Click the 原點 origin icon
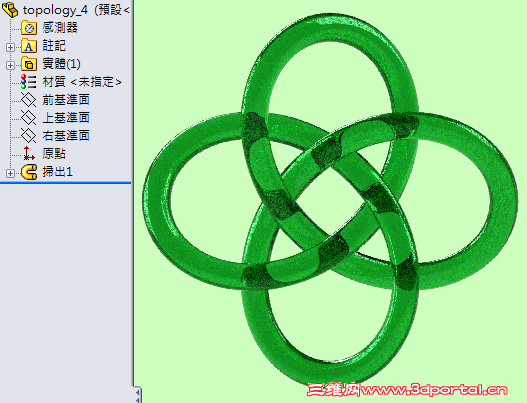The height and width of the screenshot is (403, 527). point(29,154)
